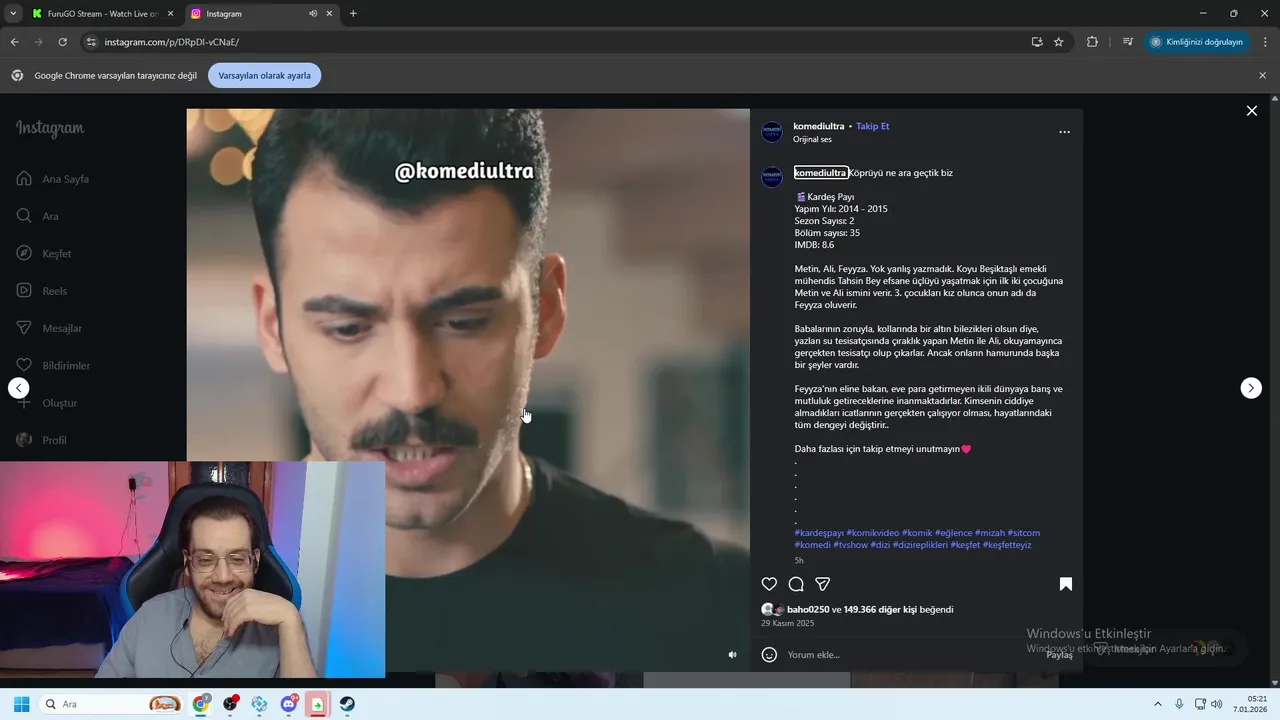Click the taskbar Ara search box
This screenshot has height=720, width=1280.
pyautogui.click(x=112, y=704)
